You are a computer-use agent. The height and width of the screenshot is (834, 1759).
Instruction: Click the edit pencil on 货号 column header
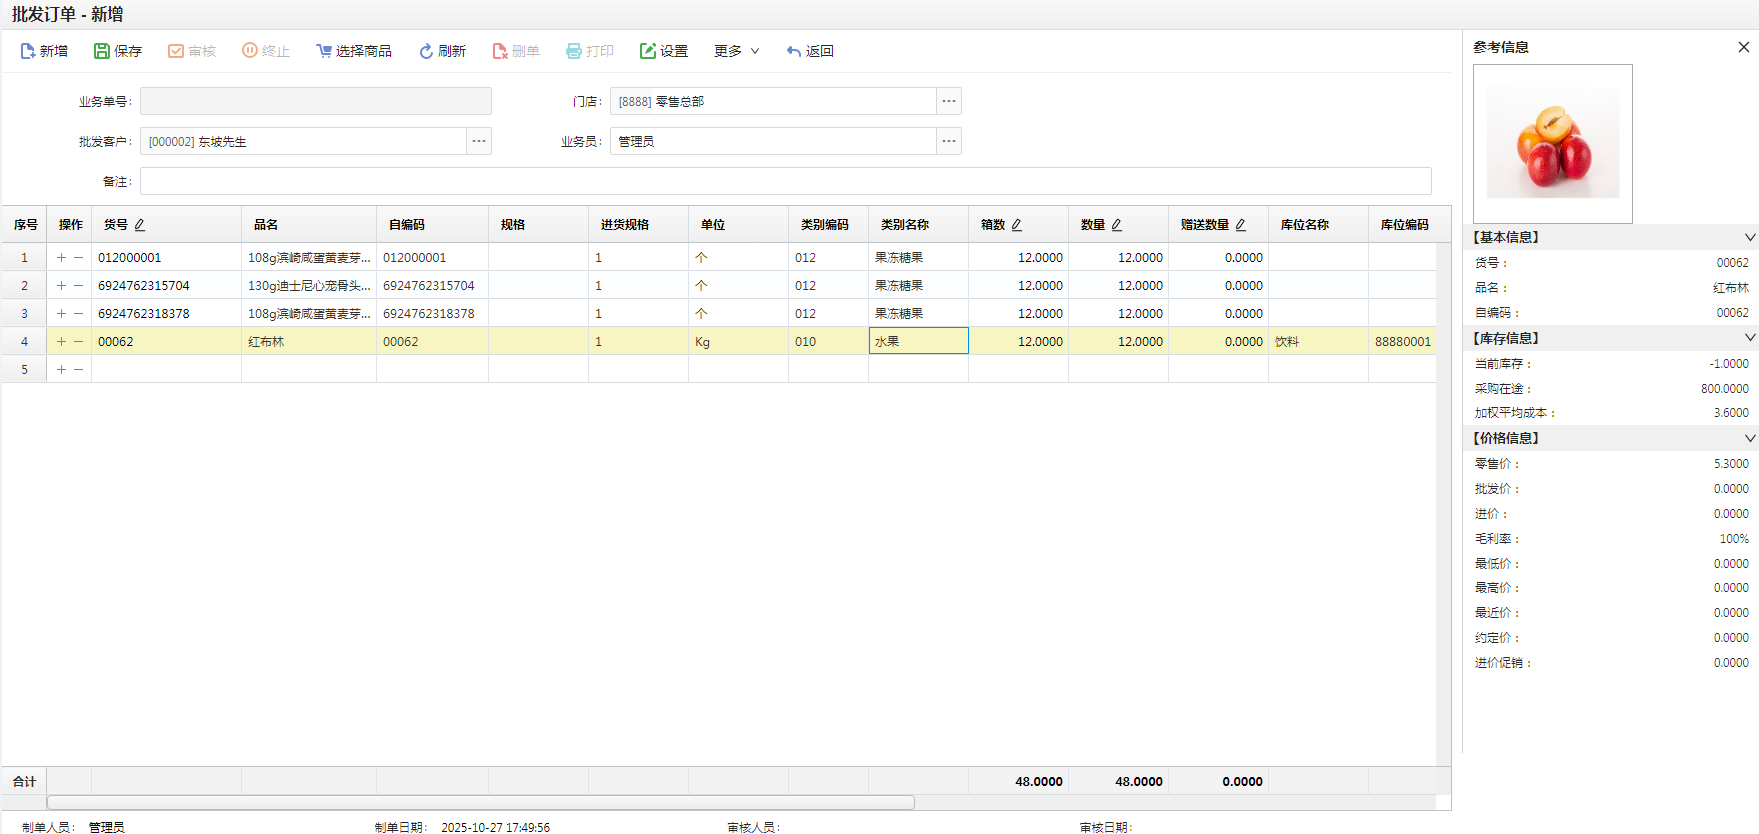(x=140, y=225)
